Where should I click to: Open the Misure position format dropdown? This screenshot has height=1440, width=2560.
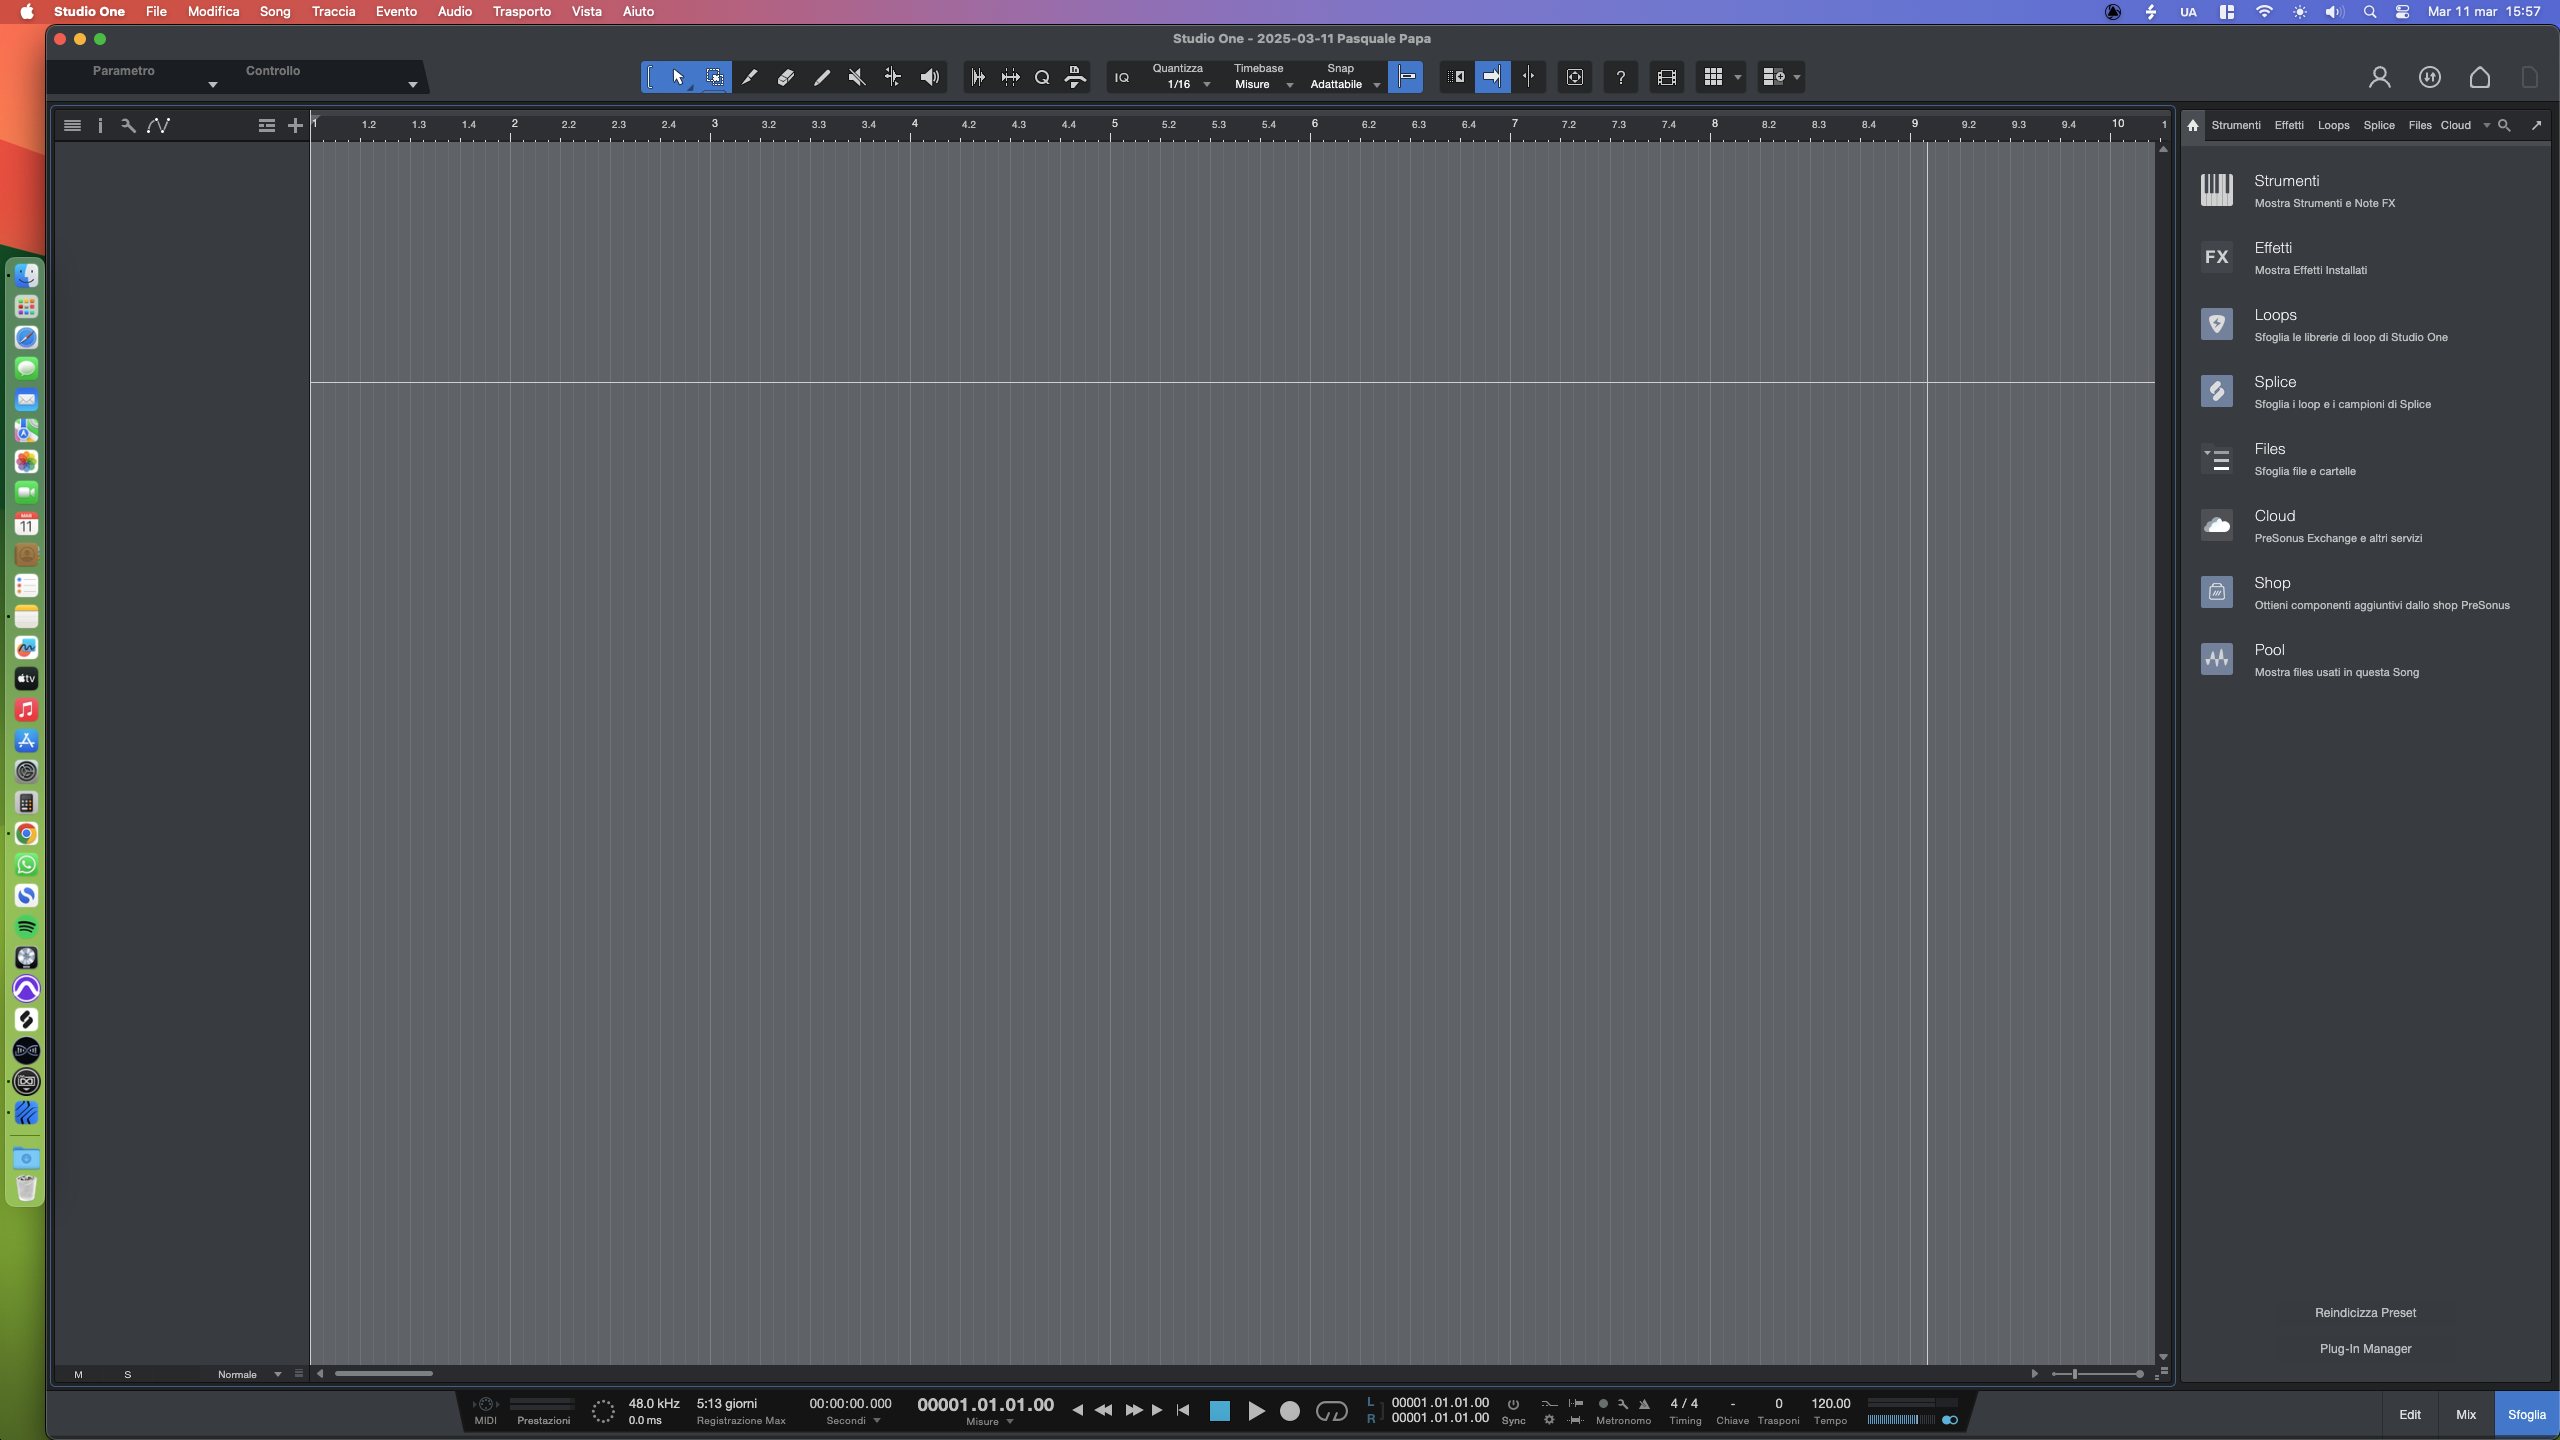click(x=990, y=1422)
